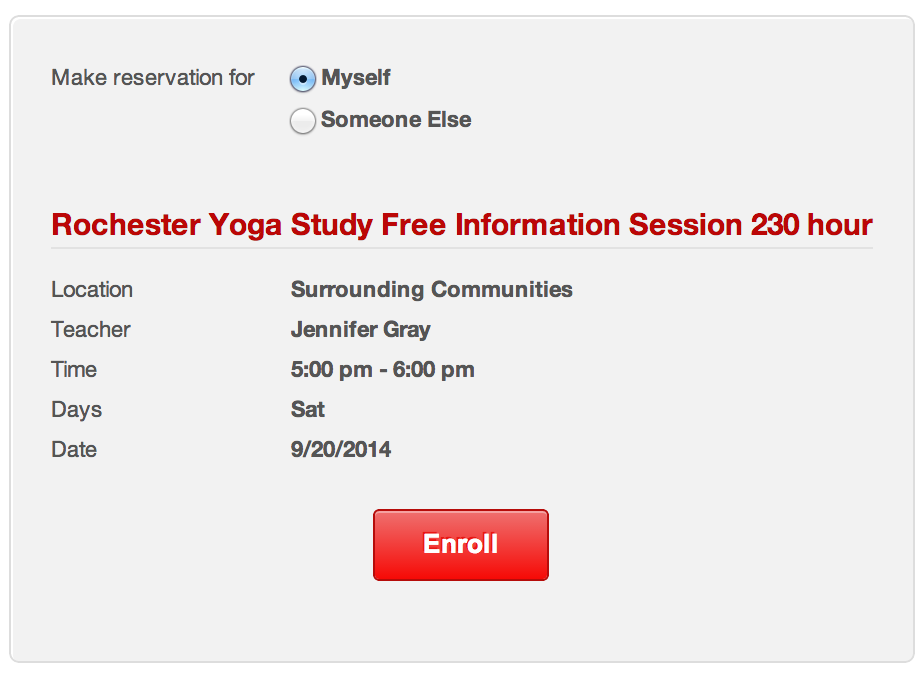Click the Time field label
923x677 pixels.
pos(74,370)
